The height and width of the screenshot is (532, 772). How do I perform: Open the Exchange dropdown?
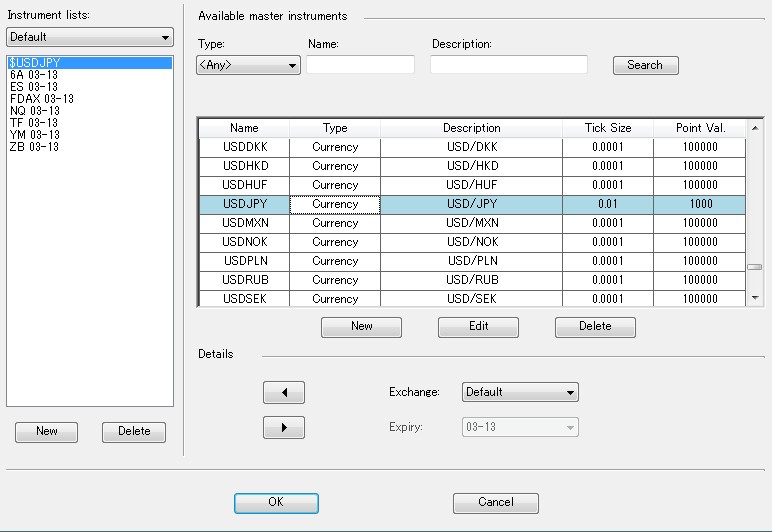(520, 392)
